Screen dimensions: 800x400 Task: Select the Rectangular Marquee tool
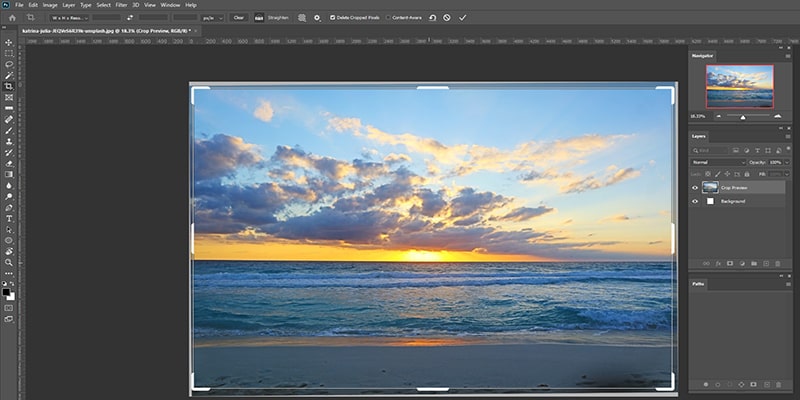tap(9, 53)
